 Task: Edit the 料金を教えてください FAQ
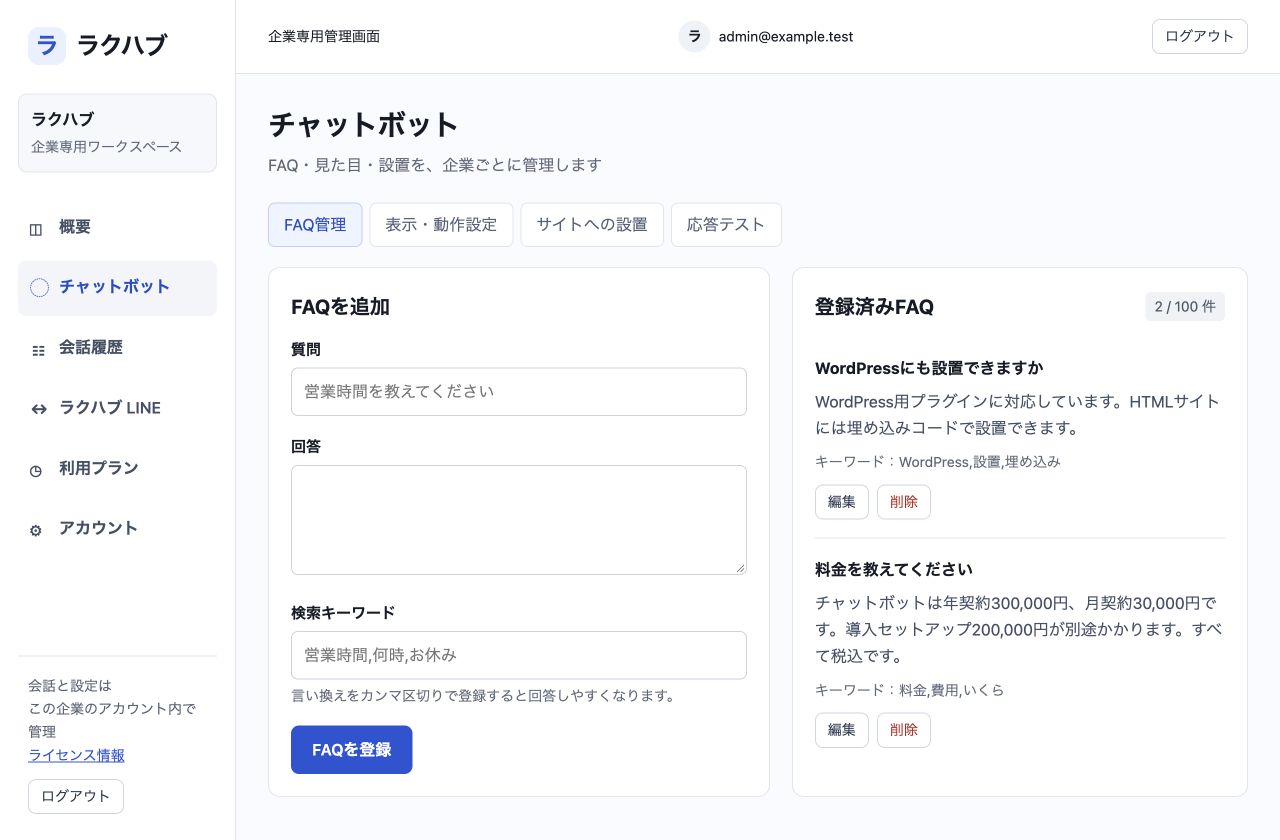(x=842, y=730)
